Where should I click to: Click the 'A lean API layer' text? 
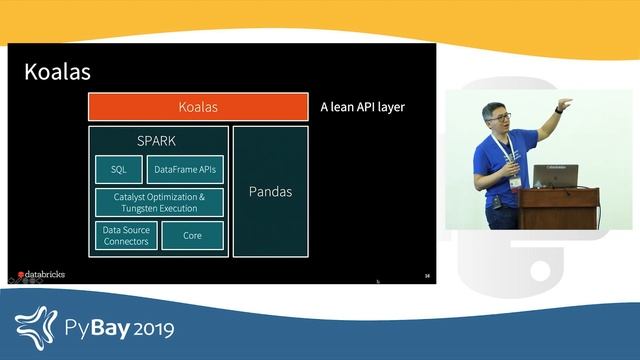(x=362, y=107)
